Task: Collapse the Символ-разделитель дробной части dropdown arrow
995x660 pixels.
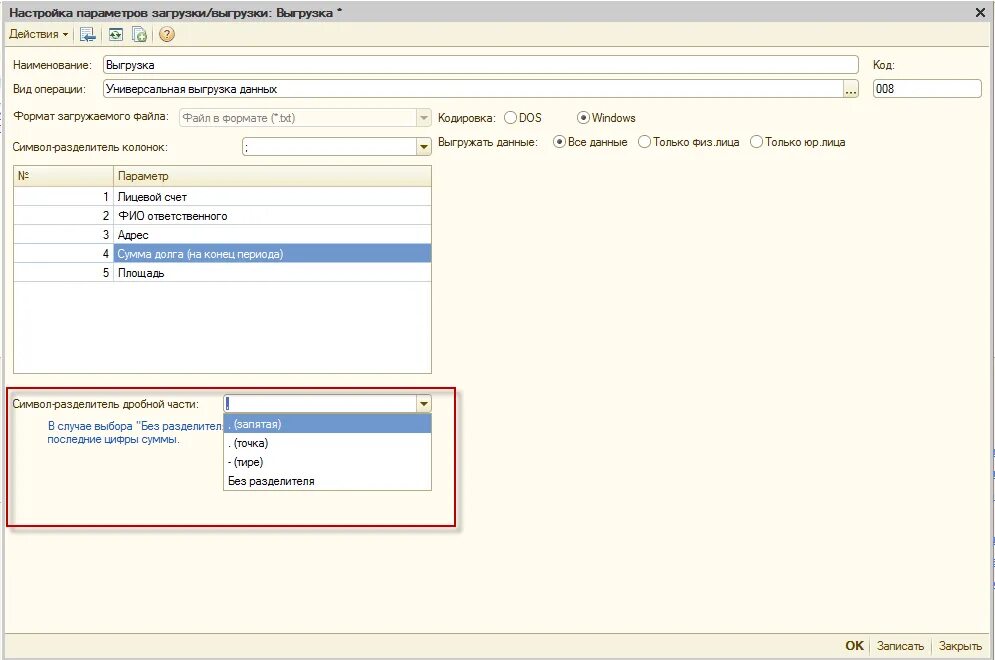Action: [x=424, y=404]
